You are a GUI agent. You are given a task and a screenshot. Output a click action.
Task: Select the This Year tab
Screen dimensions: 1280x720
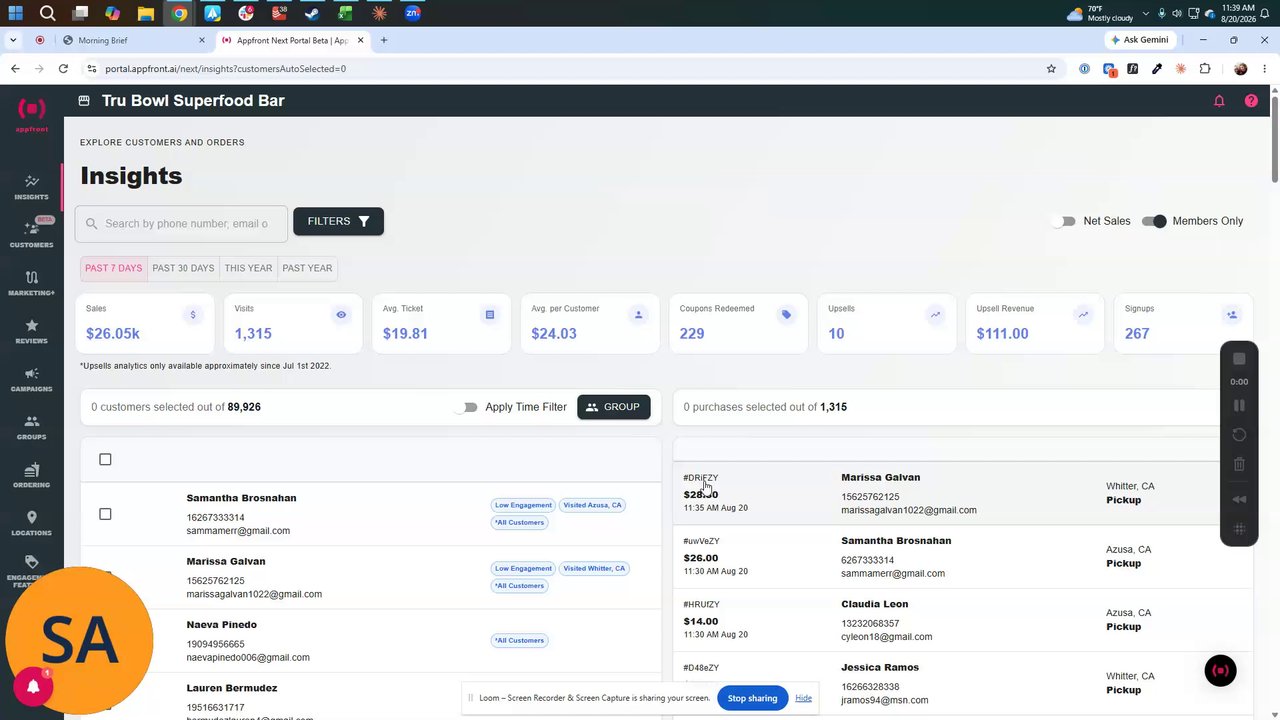point(248,268)
